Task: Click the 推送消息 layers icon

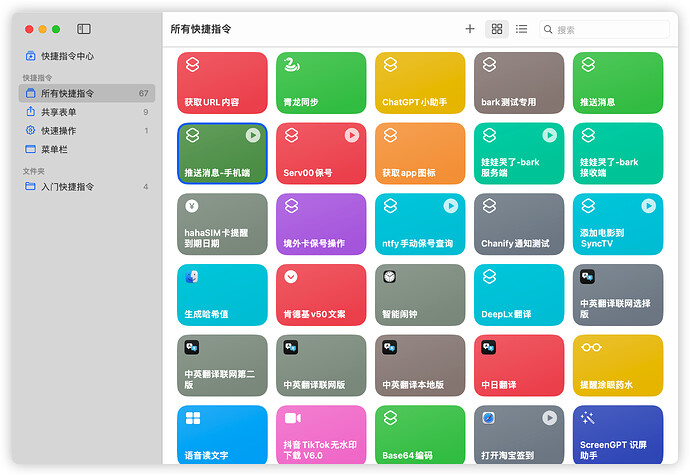Action: click(588, 64)
